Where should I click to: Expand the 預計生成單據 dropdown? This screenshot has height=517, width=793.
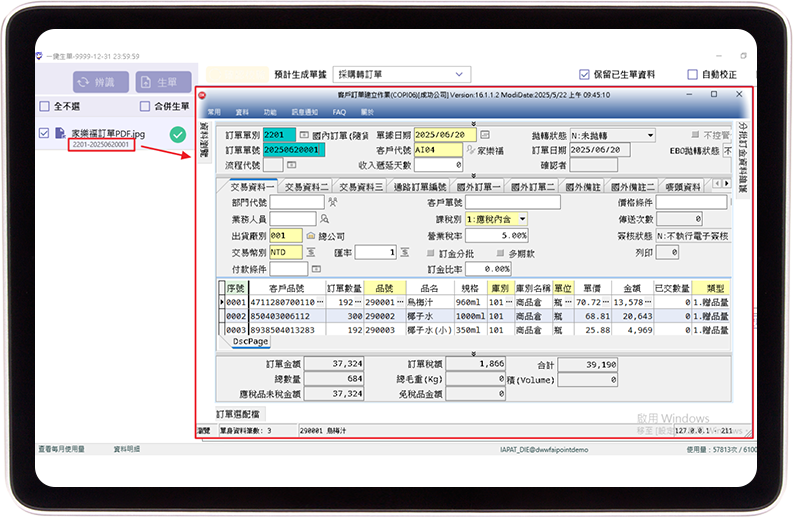pyautogui.click(x=460, y=74)
